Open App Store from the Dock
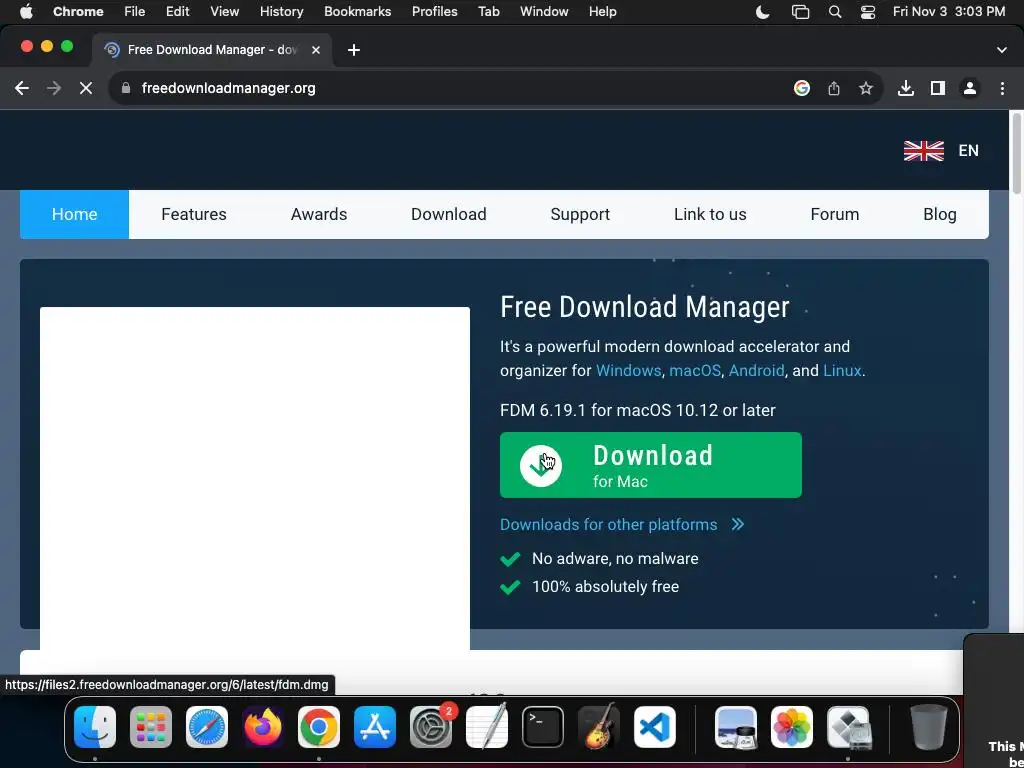This screenshot has width=1024, height=768. (x=375, y=727)
